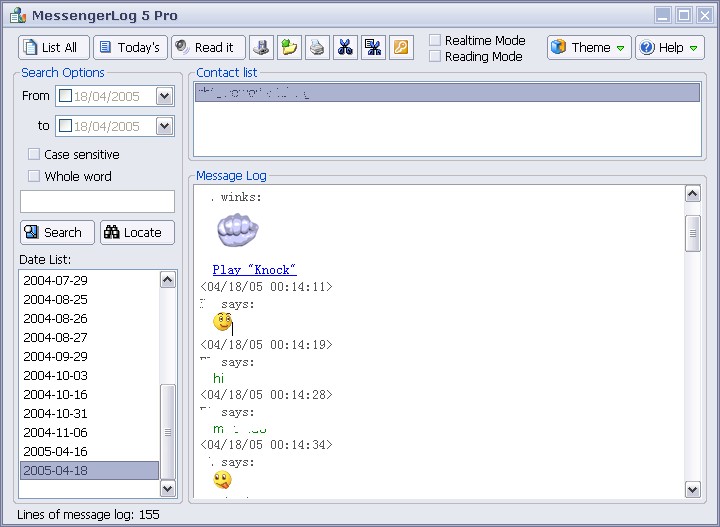Click the orange key icon
This screenshot has height=527, width=720.
[401, 48]
